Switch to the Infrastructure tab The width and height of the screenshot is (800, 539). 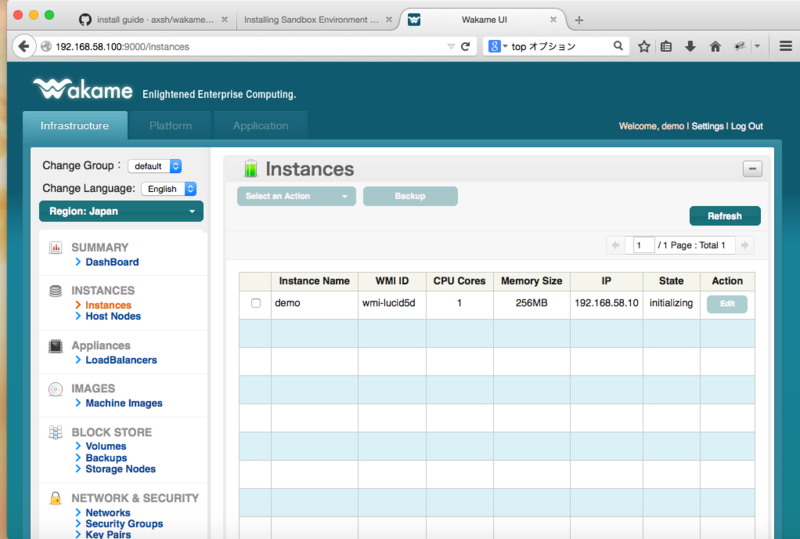click(x=74, y=126)
